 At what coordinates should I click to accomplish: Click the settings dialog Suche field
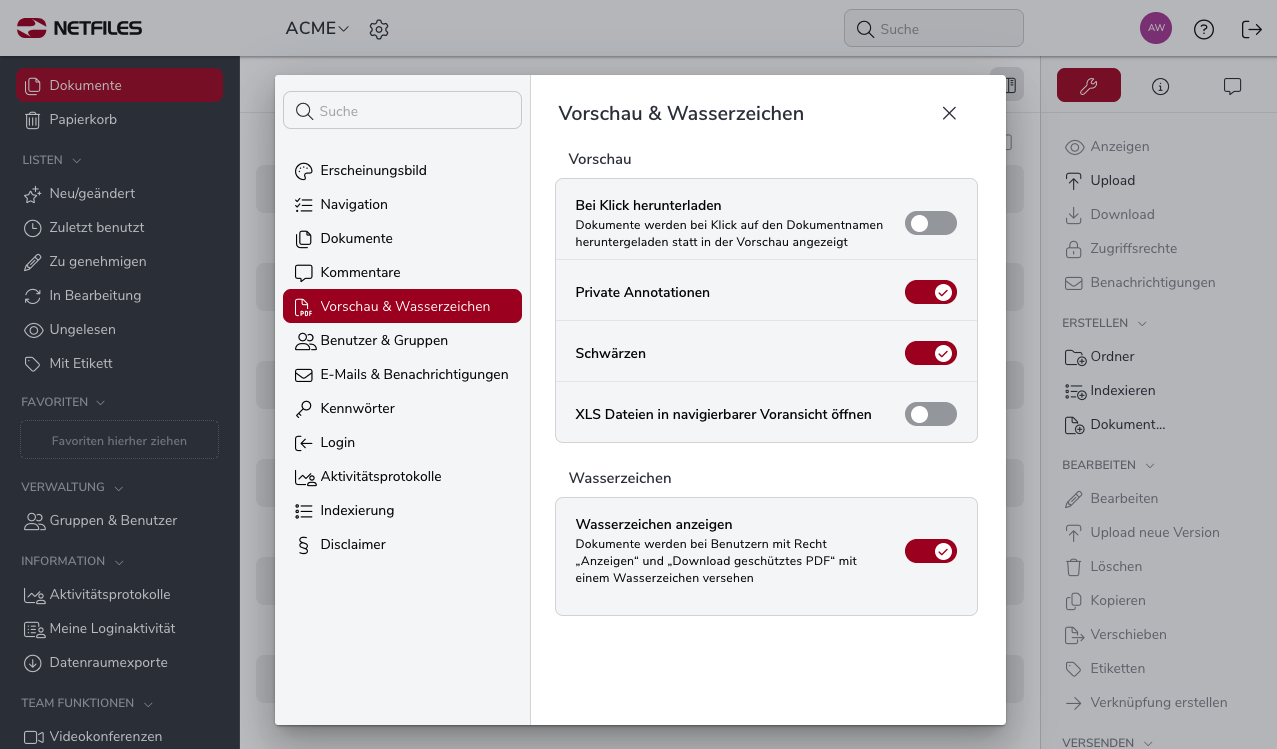click(402, 111)
